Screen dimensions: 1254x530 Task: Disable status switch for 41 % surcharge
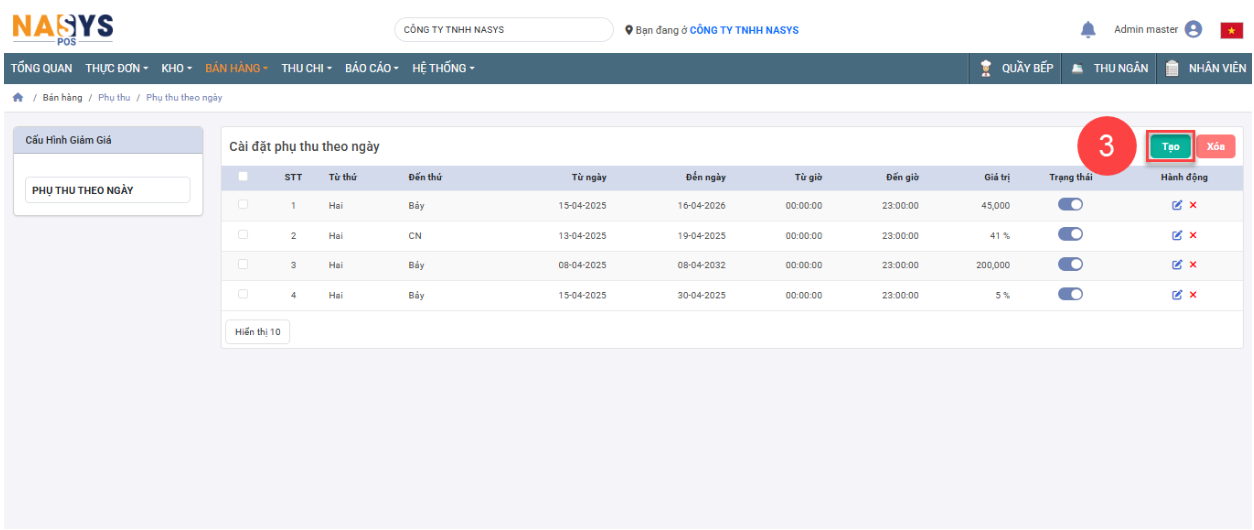[1070, 235]
